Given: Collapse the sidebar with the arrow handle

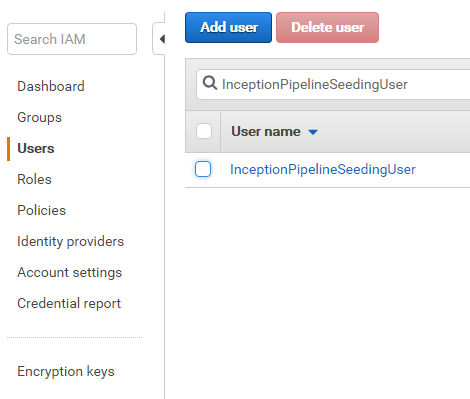Looking at the screenshot, I should pyautogui.click(x=160, y=39).
